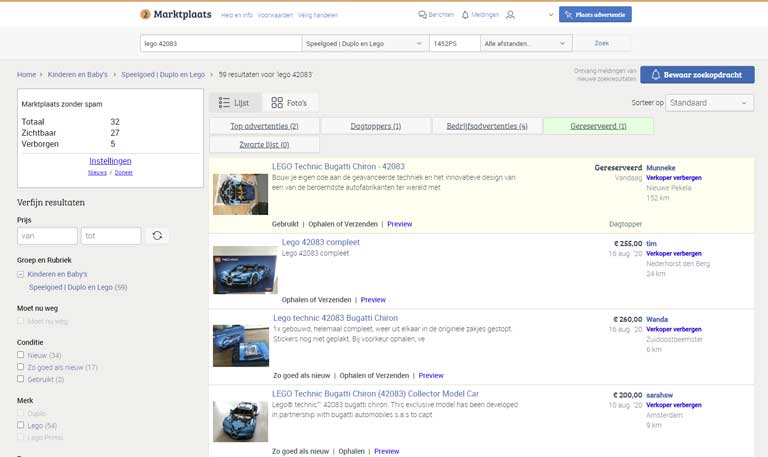
Task: Click the Plaats advertentie button
Action: pos(595,15)
